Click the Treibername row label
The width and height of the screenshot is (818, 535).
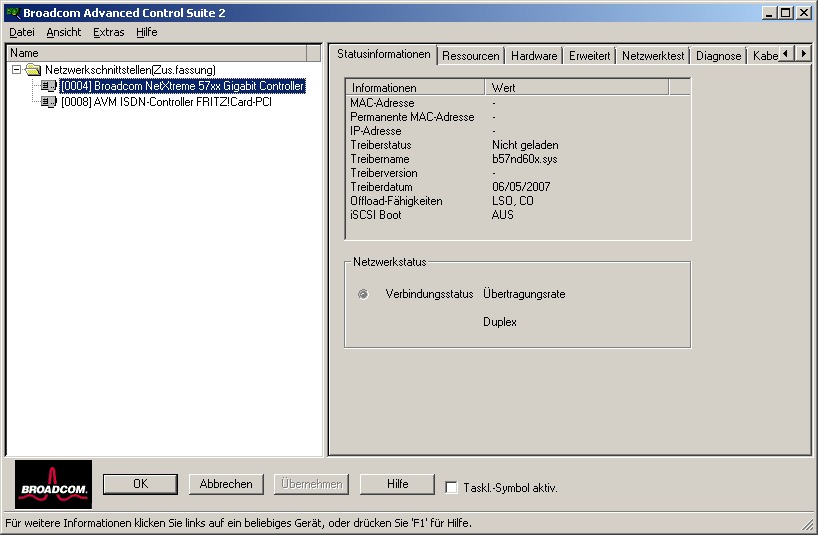tap(380, 160)
